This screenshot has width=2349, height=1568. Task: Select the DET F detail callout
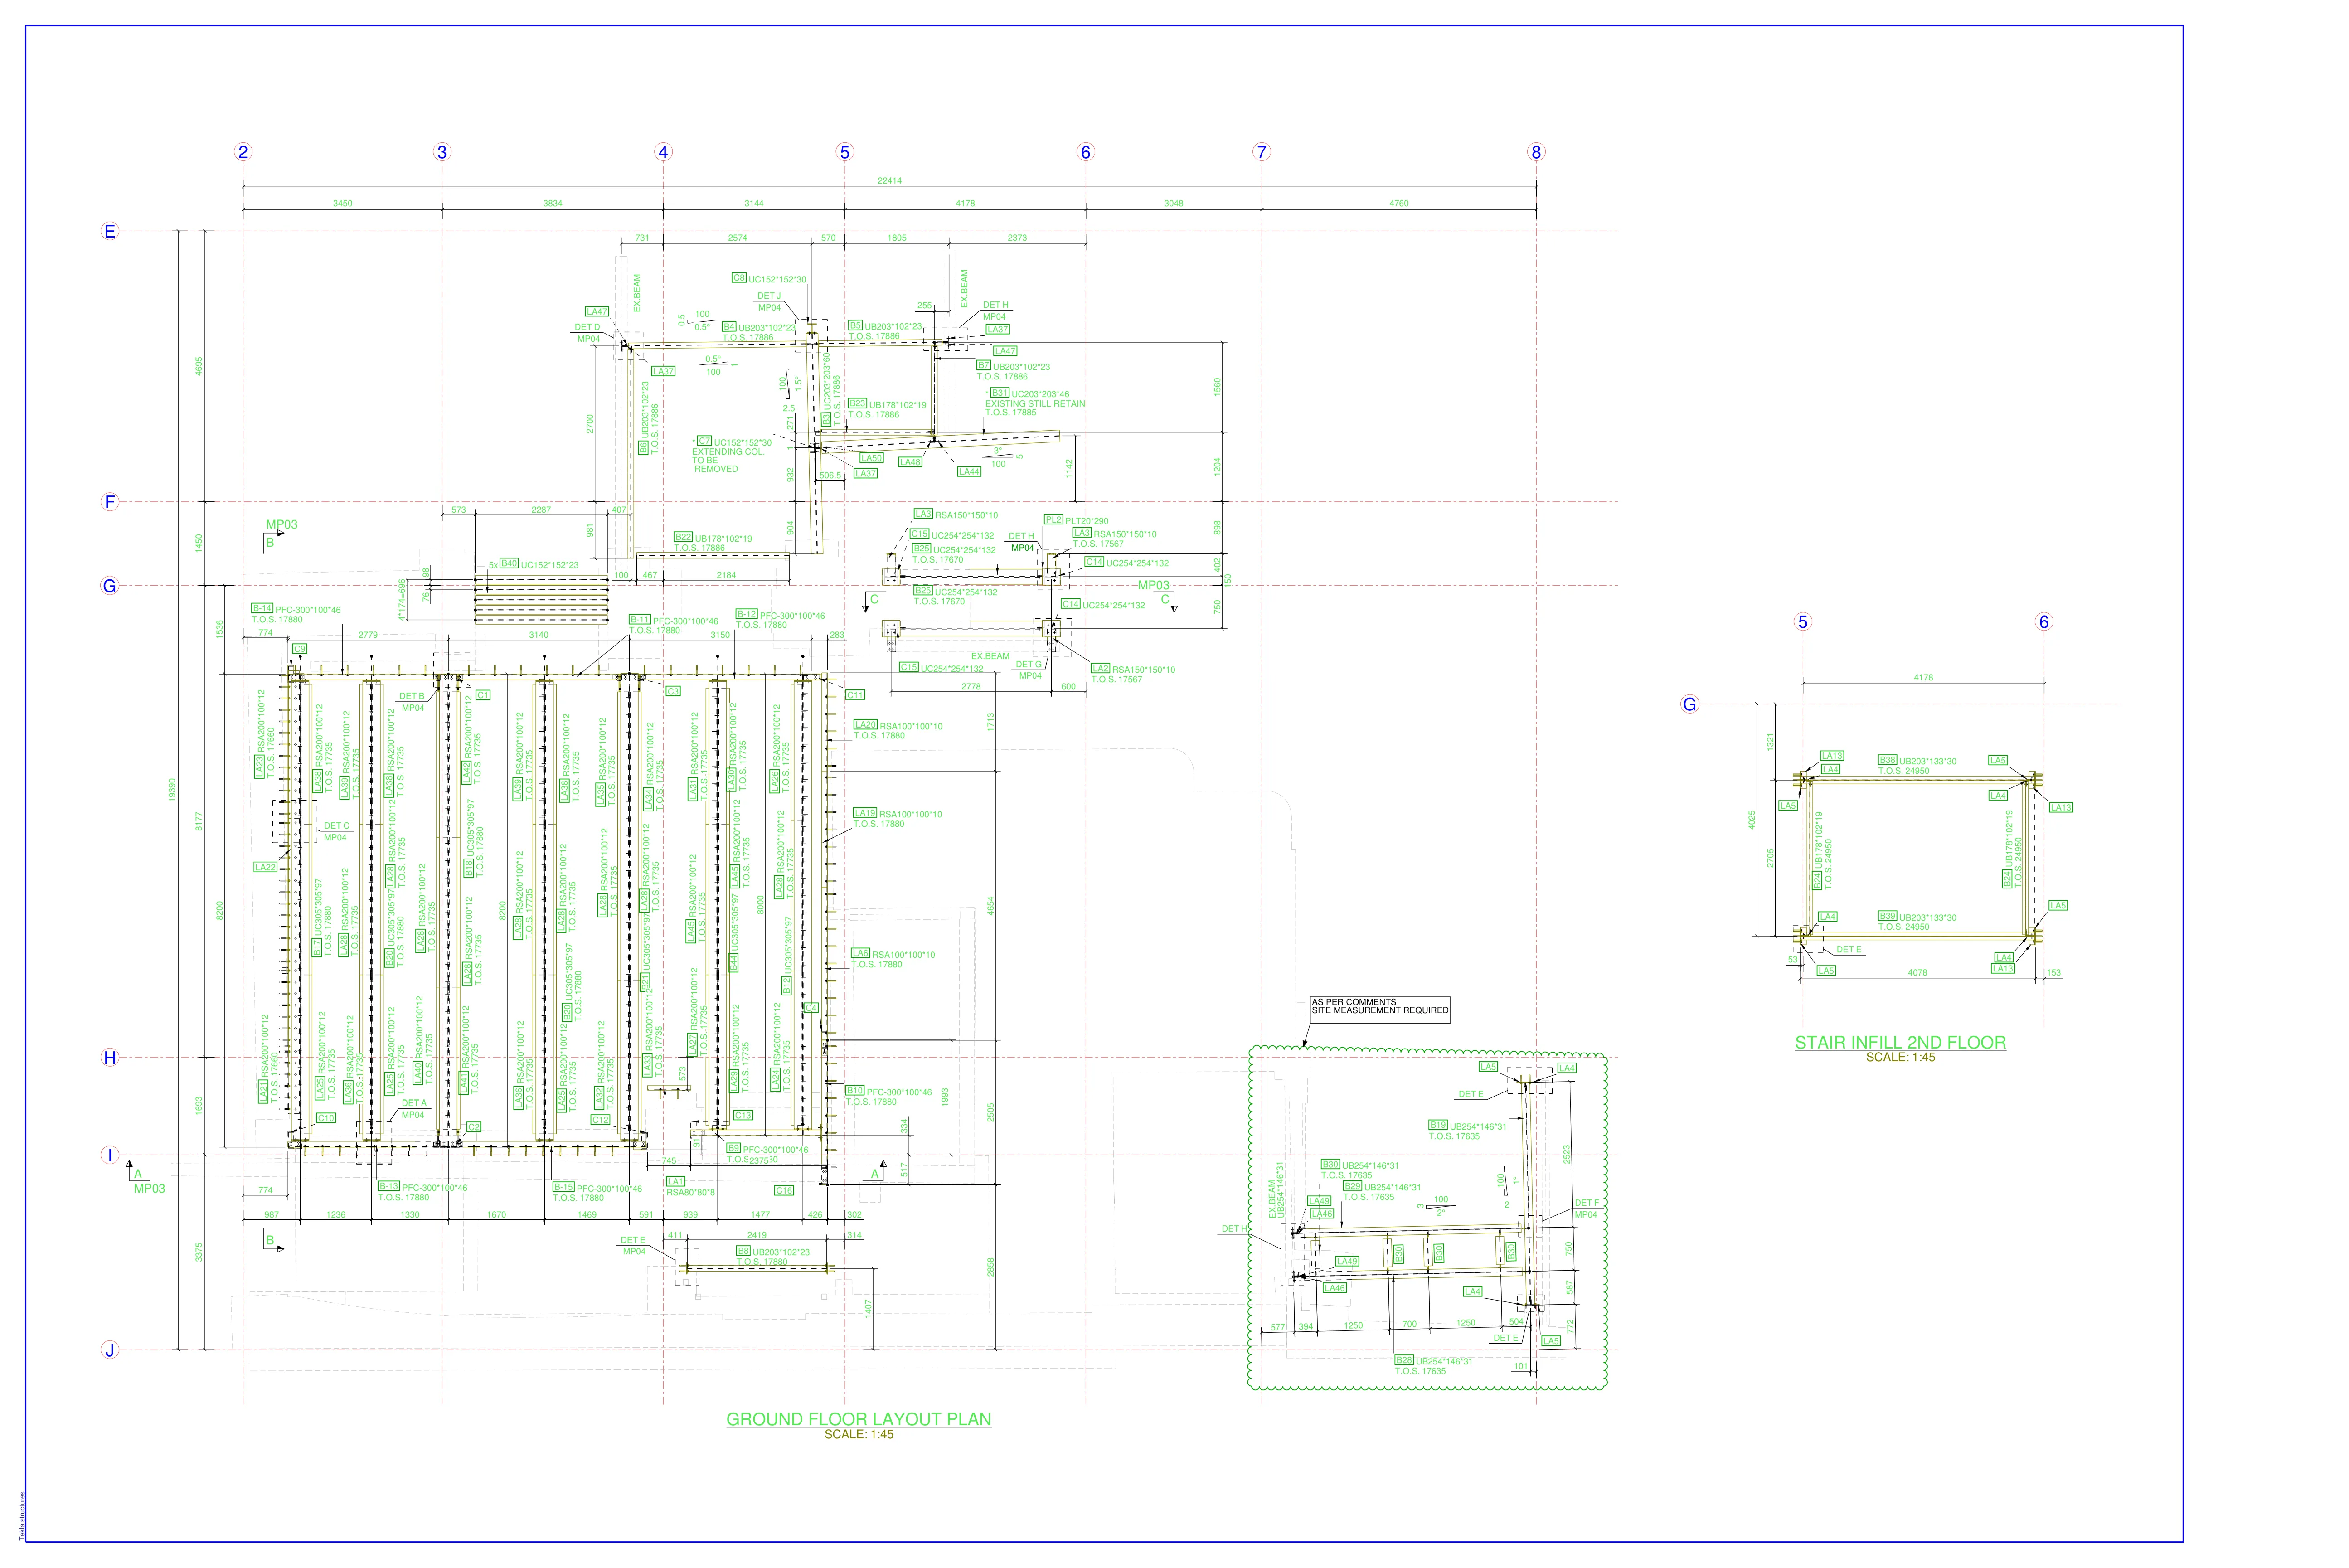1587,1203
